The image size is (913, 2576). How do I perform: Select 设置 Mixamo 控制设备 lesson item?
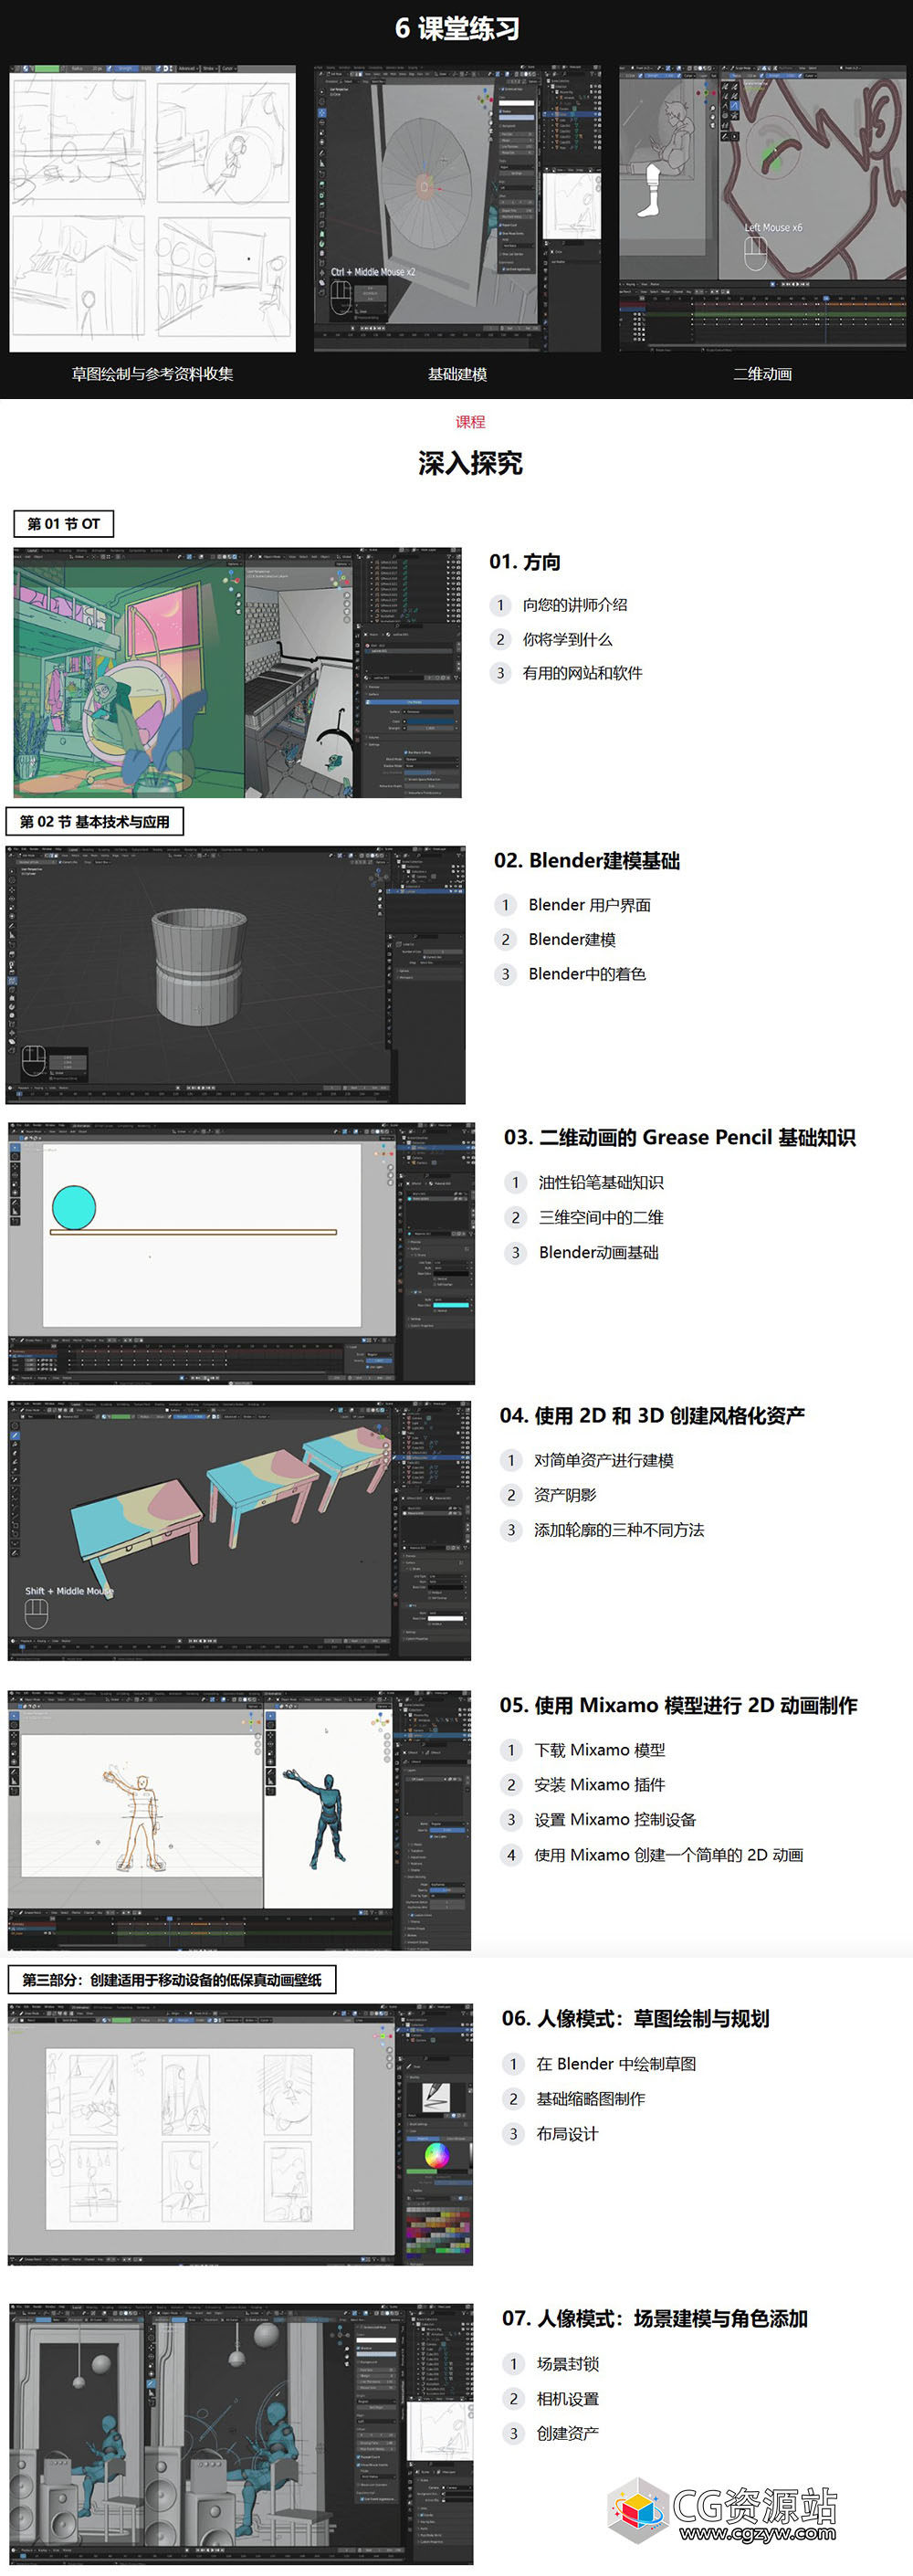tap(615, 1820)
